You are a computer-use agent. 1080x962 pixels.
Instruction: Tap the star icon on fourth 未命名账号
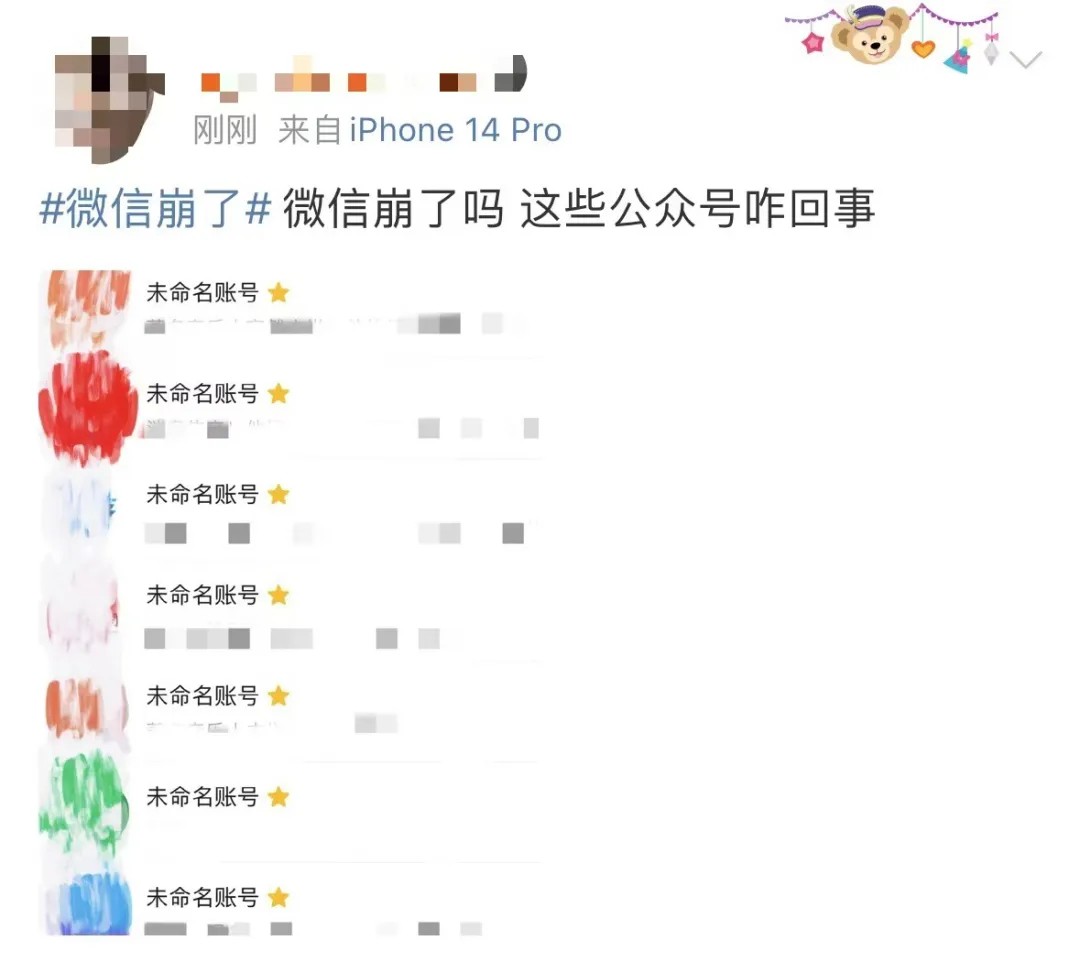pyautogui.click(x=278, y=595)
